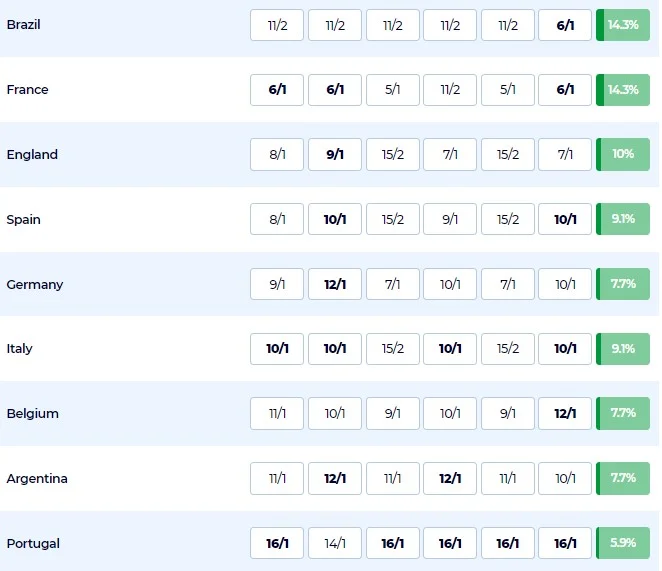The width and height of the screenshot is (662, 571).
Task: Select Portugal's 5.9% probability badge
Action: point(623,544)
